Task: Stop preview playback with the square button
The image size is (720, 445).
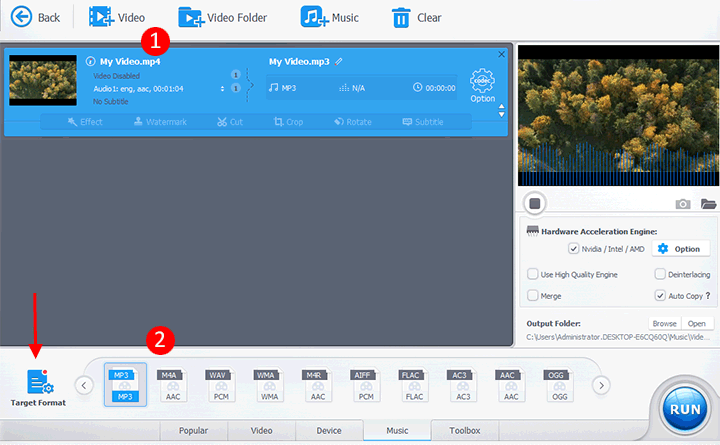Action: [534, 203]
